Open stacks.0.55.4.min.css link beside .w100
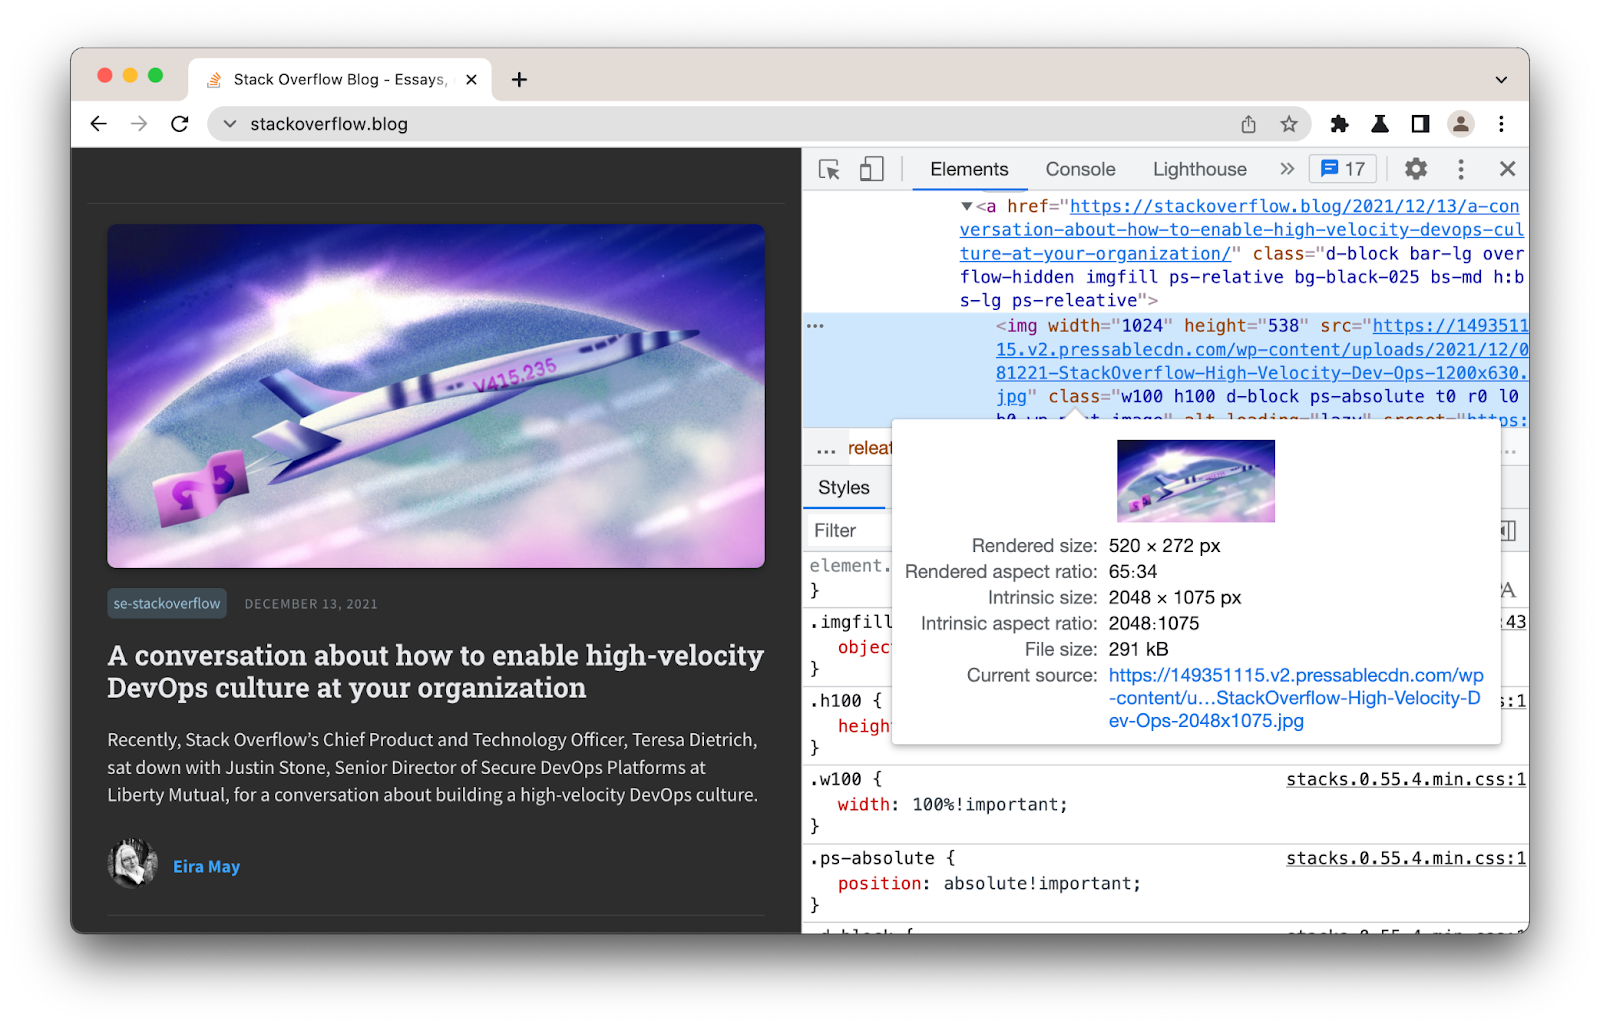 tap(1406, 779)
